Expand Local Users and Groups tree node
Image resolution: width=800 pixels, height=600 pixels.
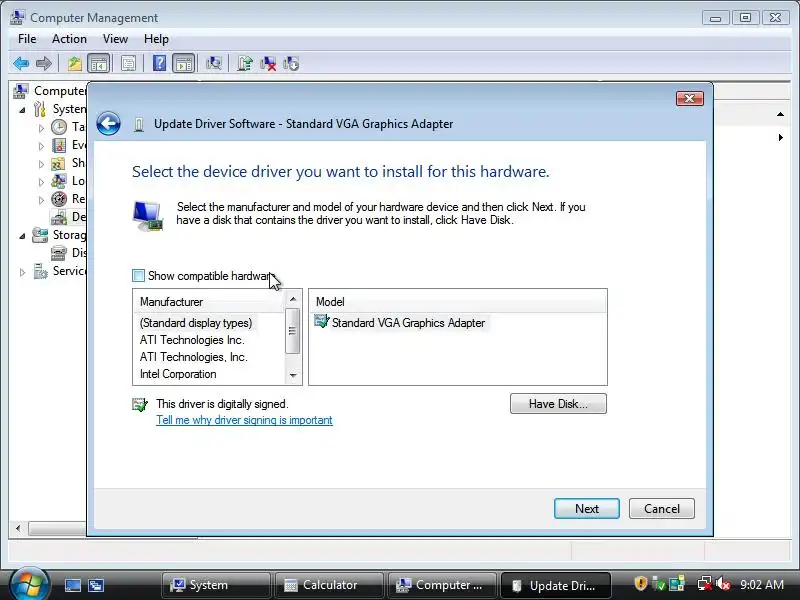click(x=41, y=182)
